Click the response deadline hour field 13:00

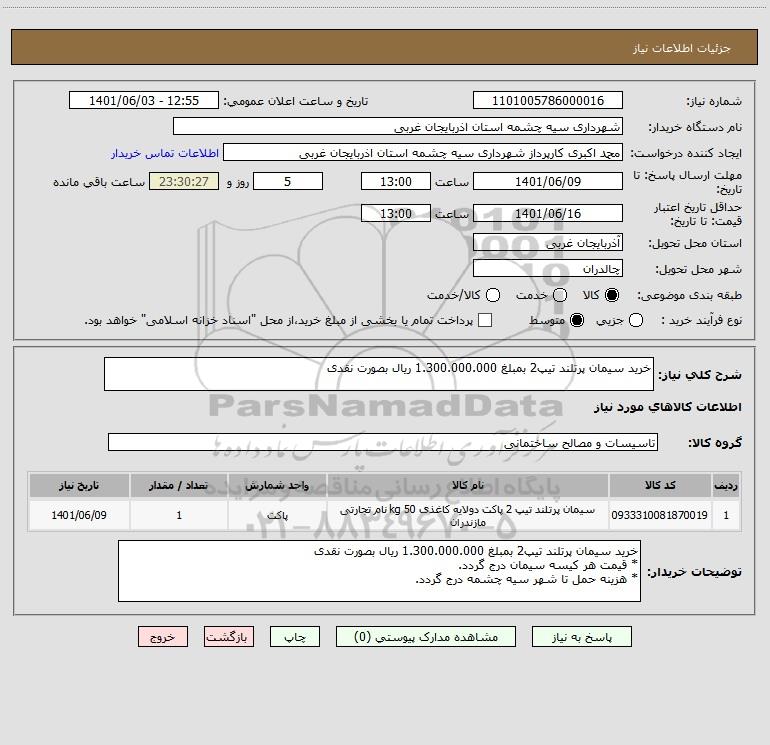coord(396,181)
